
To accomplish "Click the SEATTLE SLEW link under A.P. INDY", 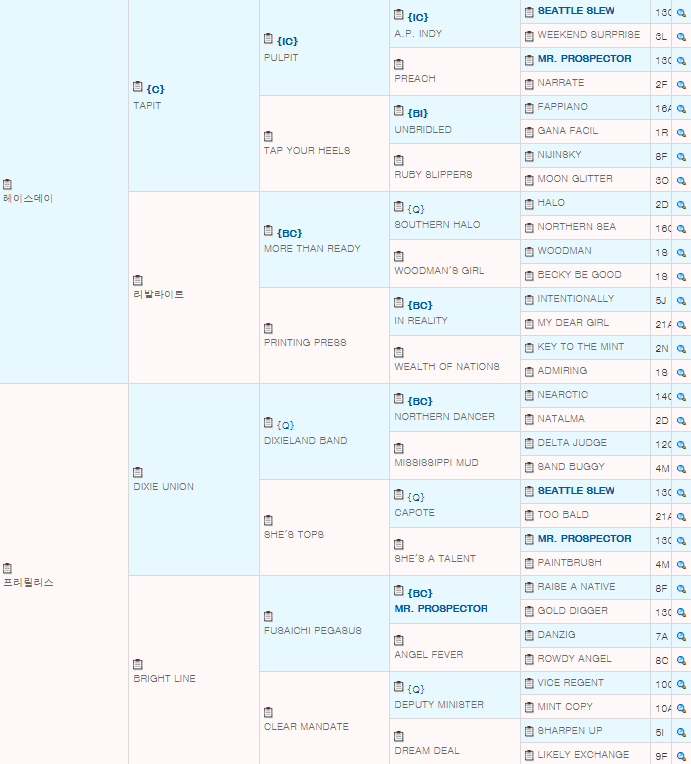I will [x=576, y=11].
